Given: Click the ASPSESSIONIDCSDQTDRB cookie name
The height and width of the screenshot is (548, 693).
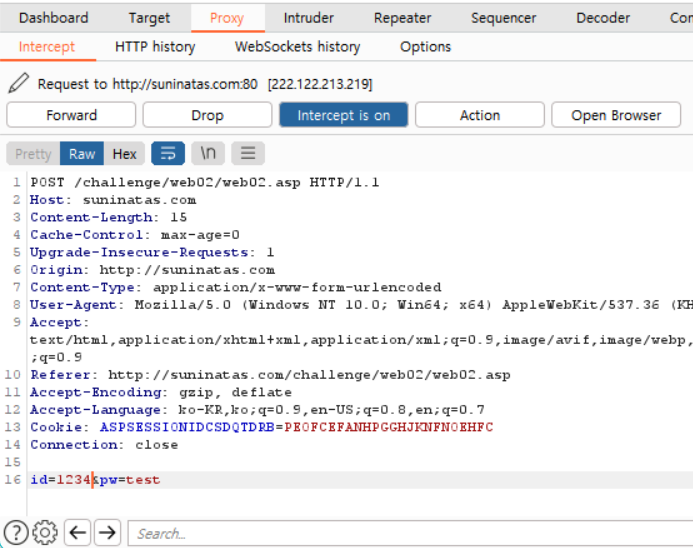Looking at the screenshot, I should [187, 427].
